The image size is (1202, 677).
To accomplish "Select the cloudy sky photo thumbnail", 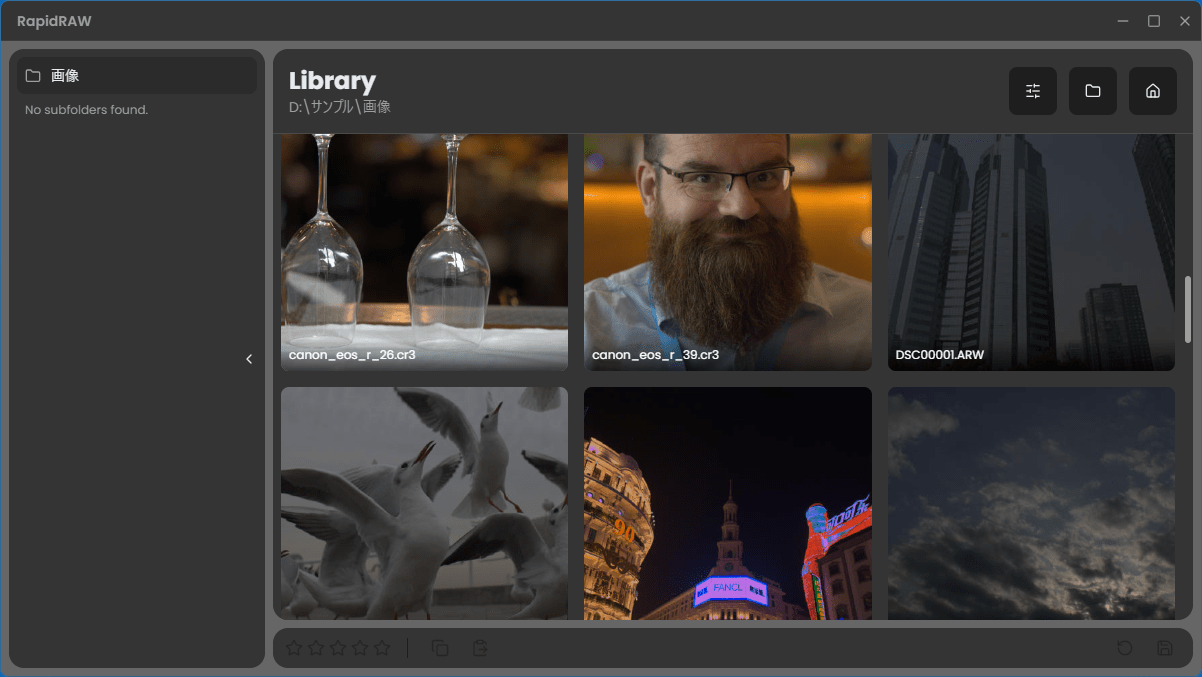I will coord(1031,503).
